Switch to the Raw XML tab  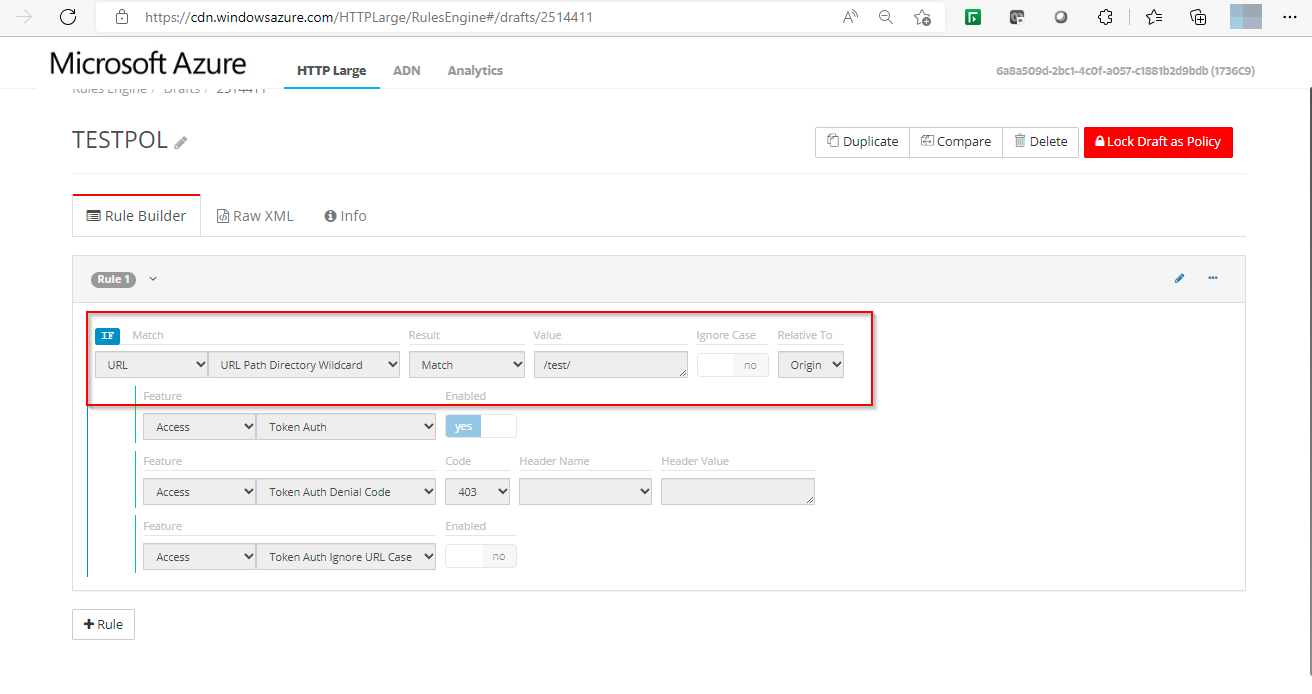(256, 216)
